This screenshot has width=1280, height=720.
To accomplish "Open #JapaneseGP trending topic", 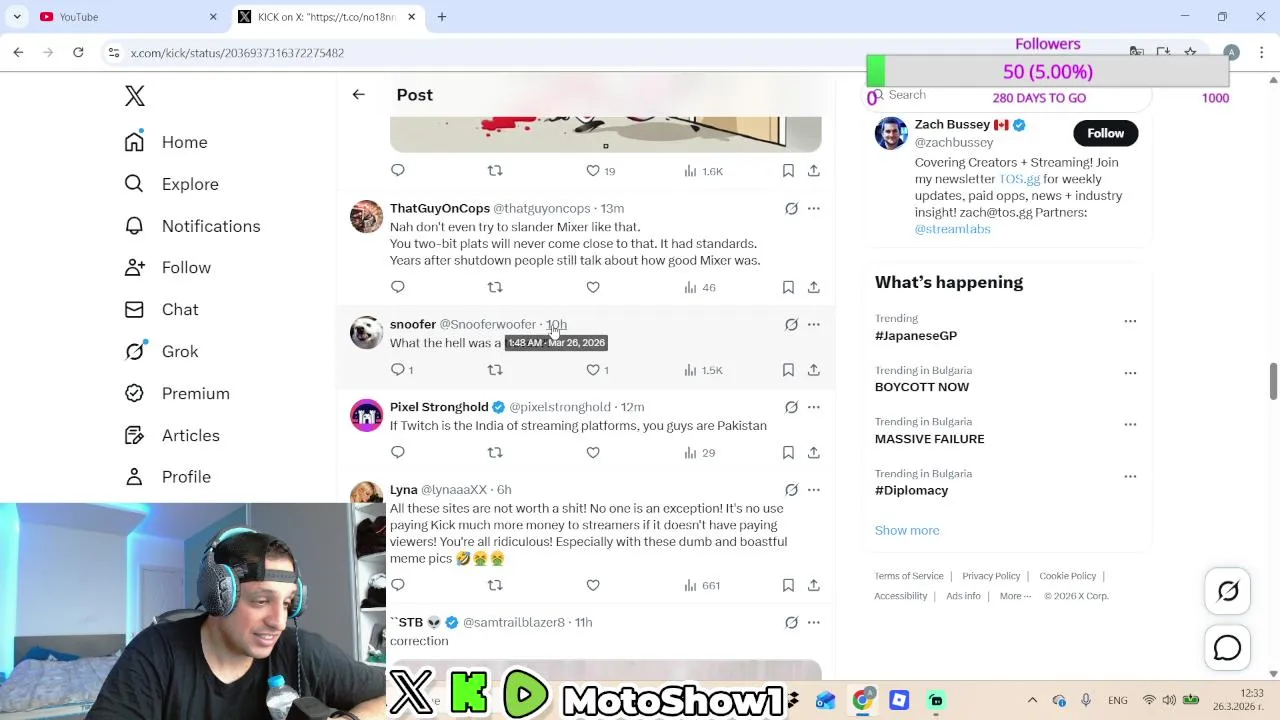I will (916, 336).
